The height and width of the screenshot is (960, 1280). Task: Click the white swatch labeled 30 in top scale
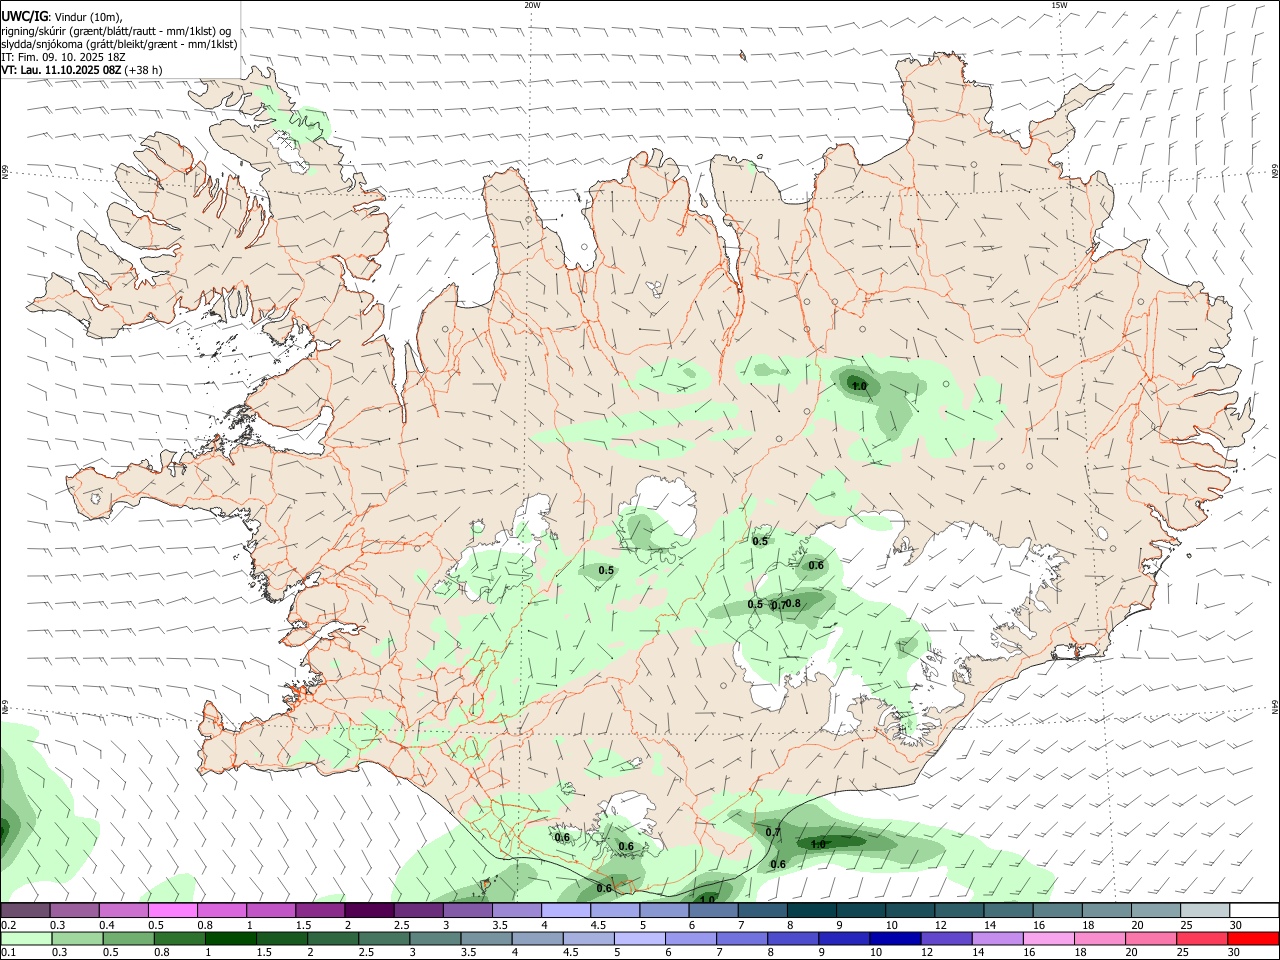tap(1254, 910)
